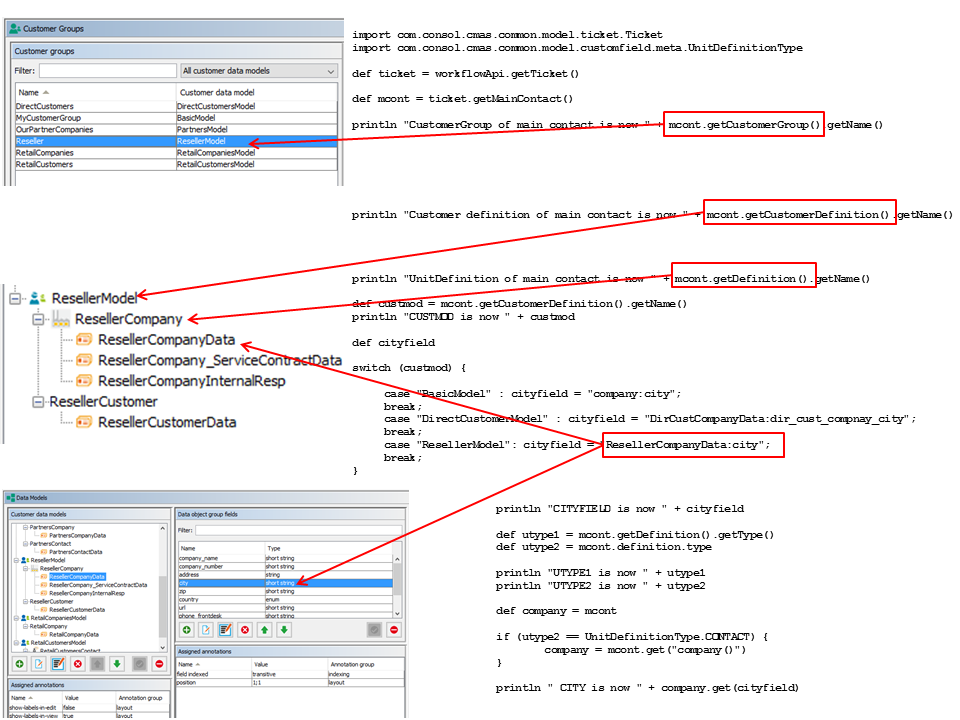The width and height of the screenshot is (960, 720).
Task: Collapse the ResellerModel node in large tree
Action: point(15,297)
